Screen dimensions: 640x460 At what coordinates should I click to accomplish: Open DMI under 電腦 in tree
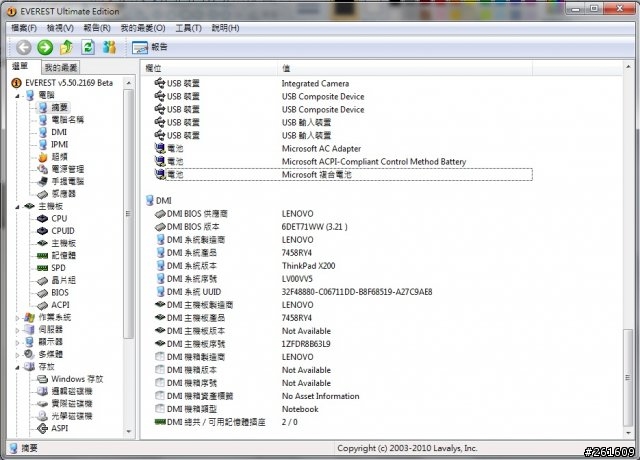click(x=59, y=132)
